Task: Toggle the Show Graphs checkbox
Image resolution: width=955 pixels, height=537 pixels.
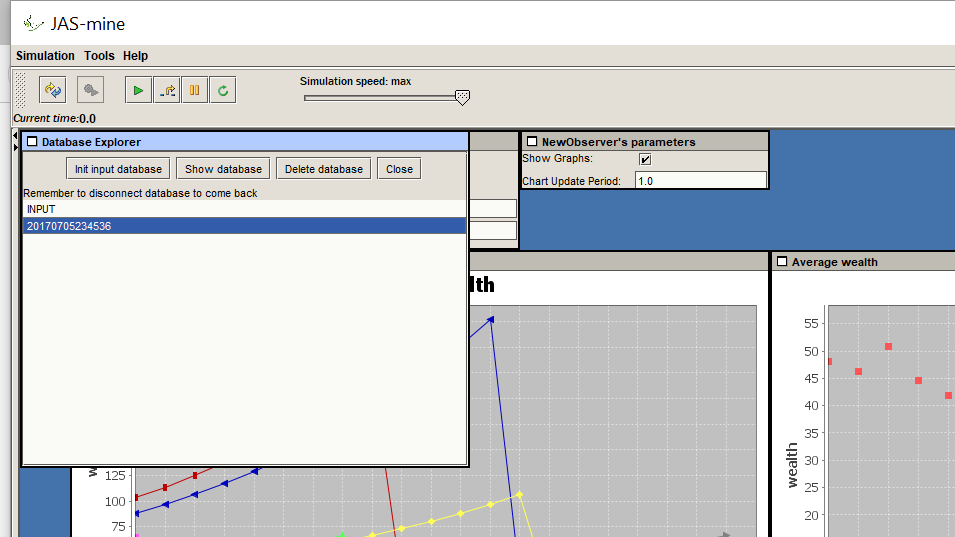Action: point(645,159)
